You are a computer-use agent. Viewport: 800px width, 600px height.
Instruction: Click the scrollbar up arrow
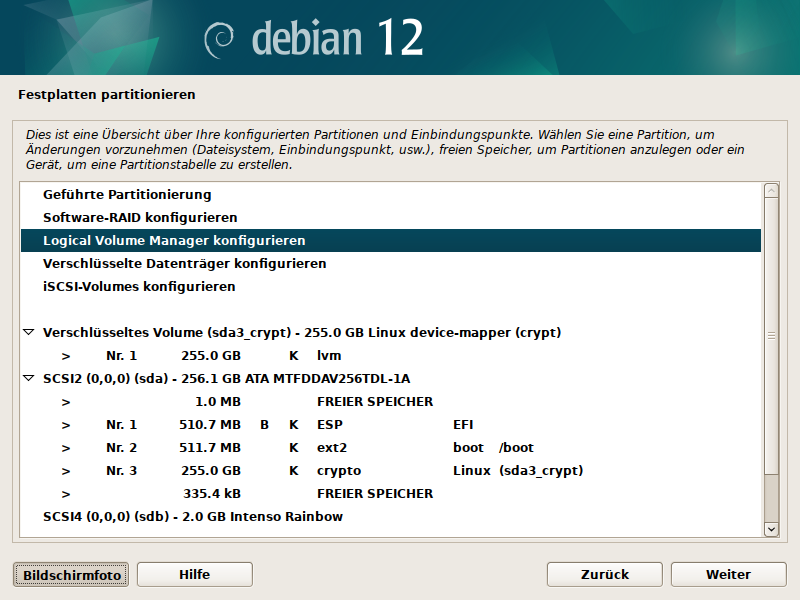pyautogui.click(x=771, y=190)
